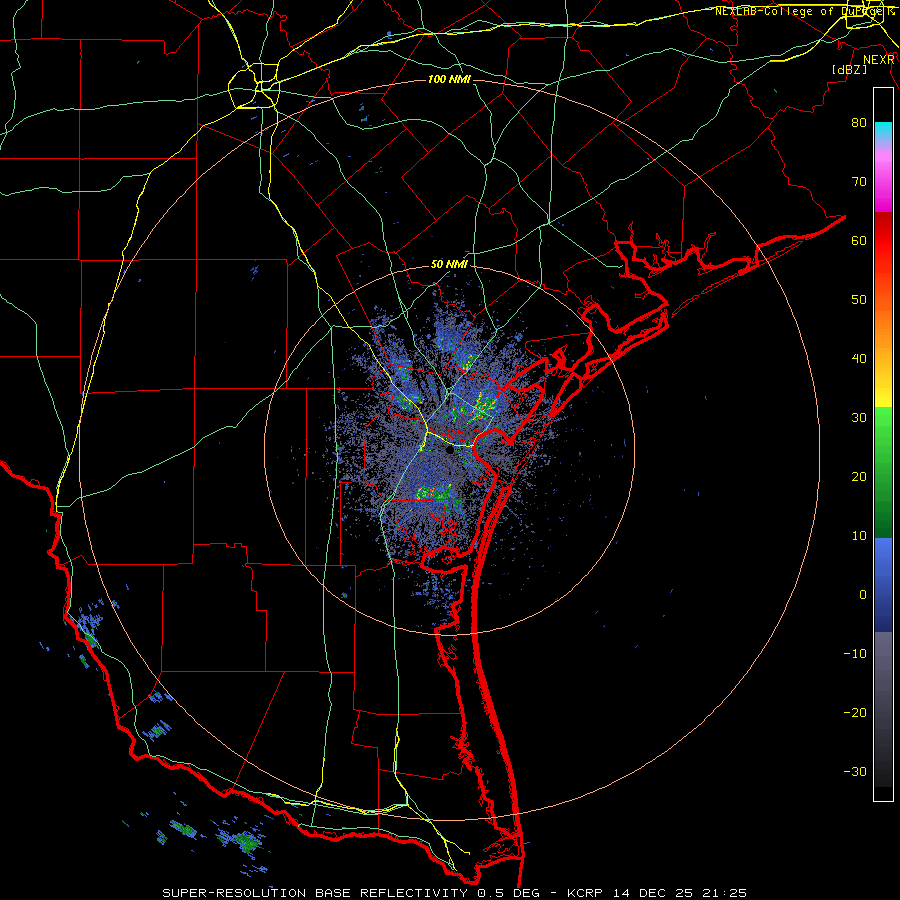Click the -20 value on the dBZ scale
The image size is (900, 900).
pos(855,713)
